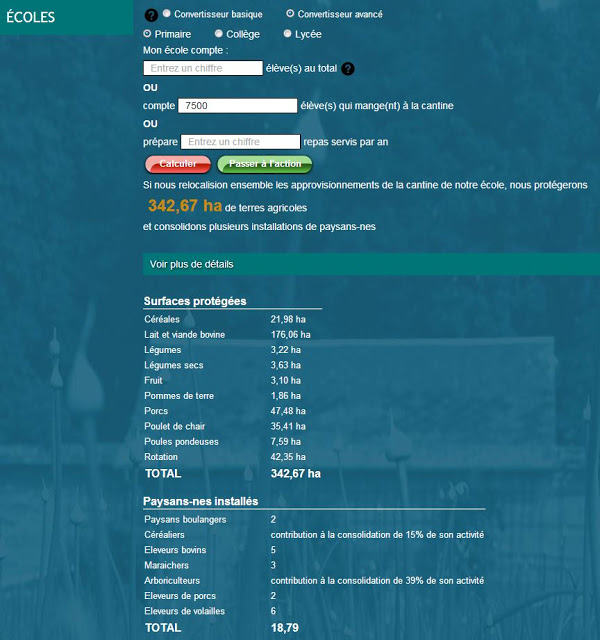Screen dimensions: 600x640
Task: Click the 'Céréales' row label
Action: pos(162,319)
